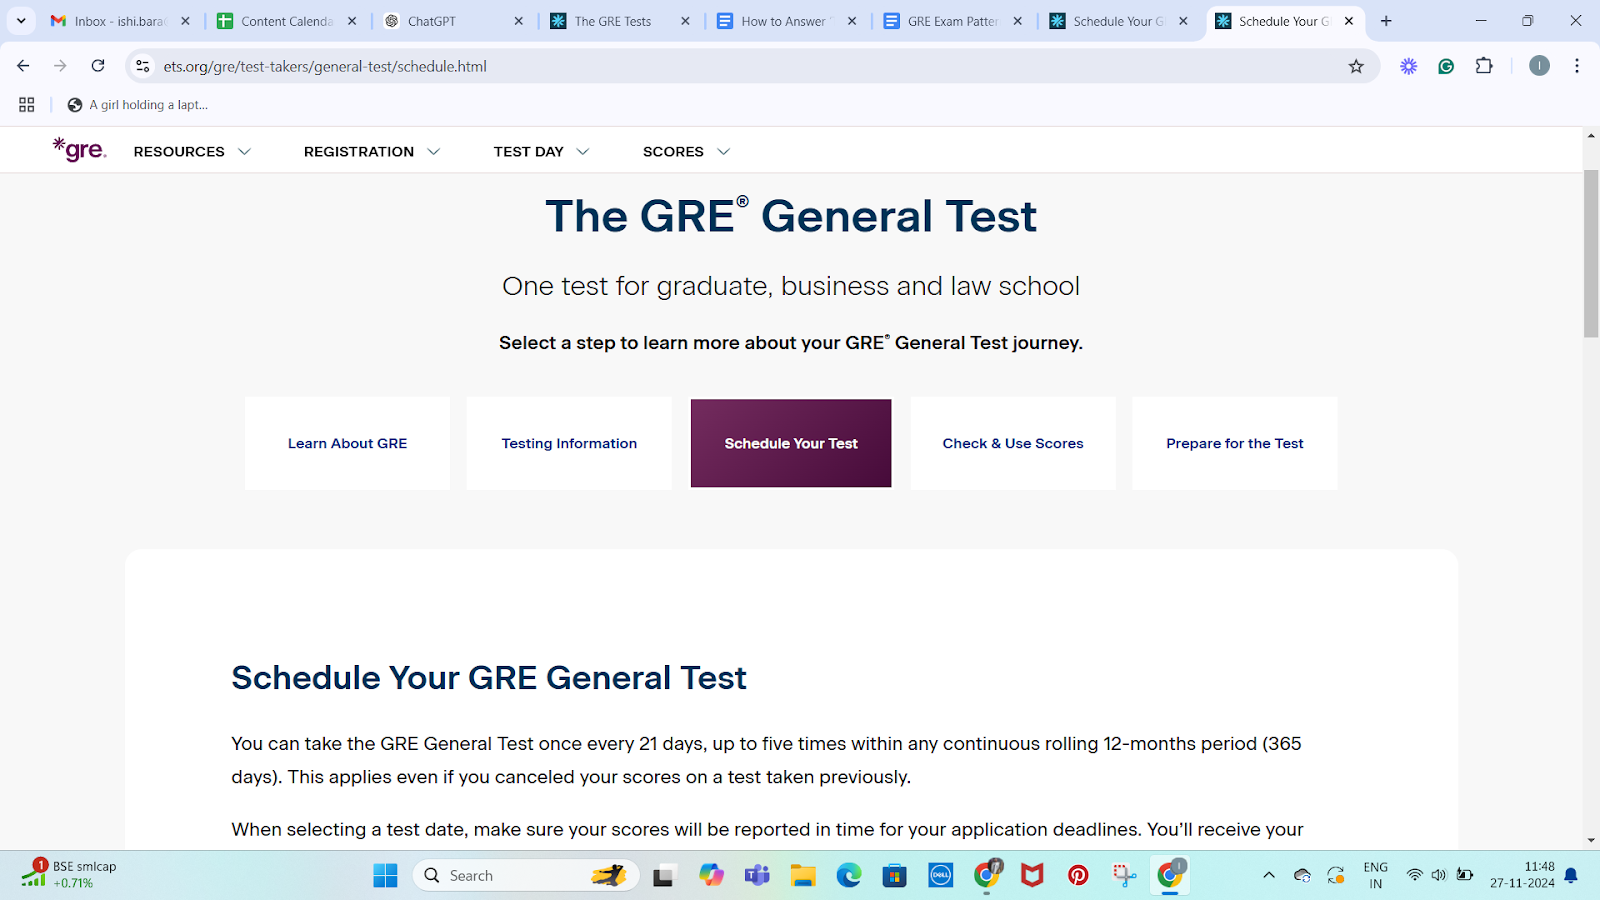Click the ENG IN language indicator
The image size is (1600, 900).
[1376, 875]
